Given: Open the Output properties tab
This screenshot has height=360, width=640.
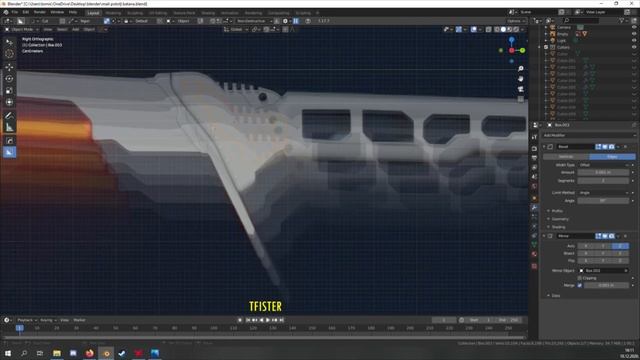Looking at the screenshot, I should [534, 158].
